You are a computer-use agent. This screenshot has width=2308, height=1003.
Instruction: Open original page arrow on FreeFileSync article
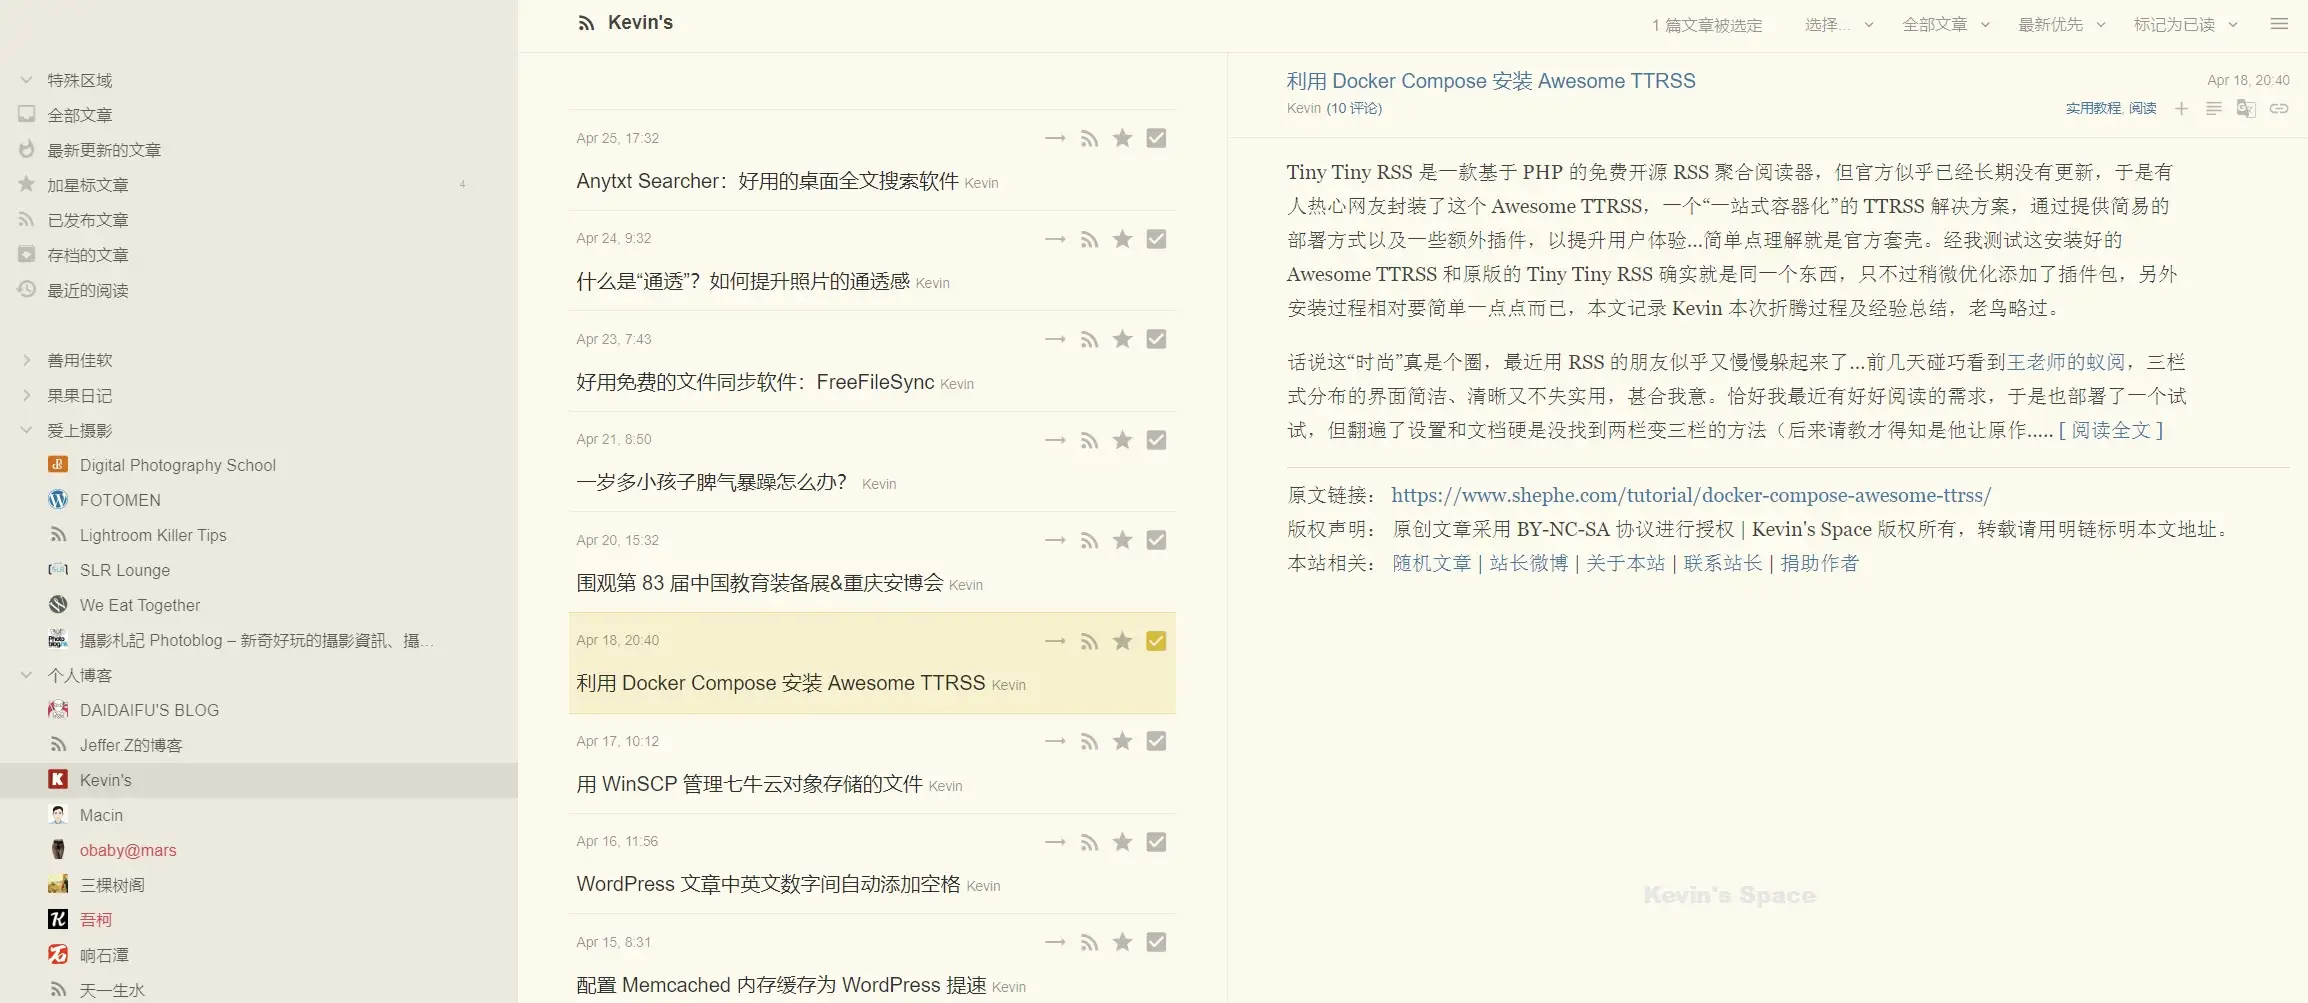pyautogui.click(x=1055, y=339)
